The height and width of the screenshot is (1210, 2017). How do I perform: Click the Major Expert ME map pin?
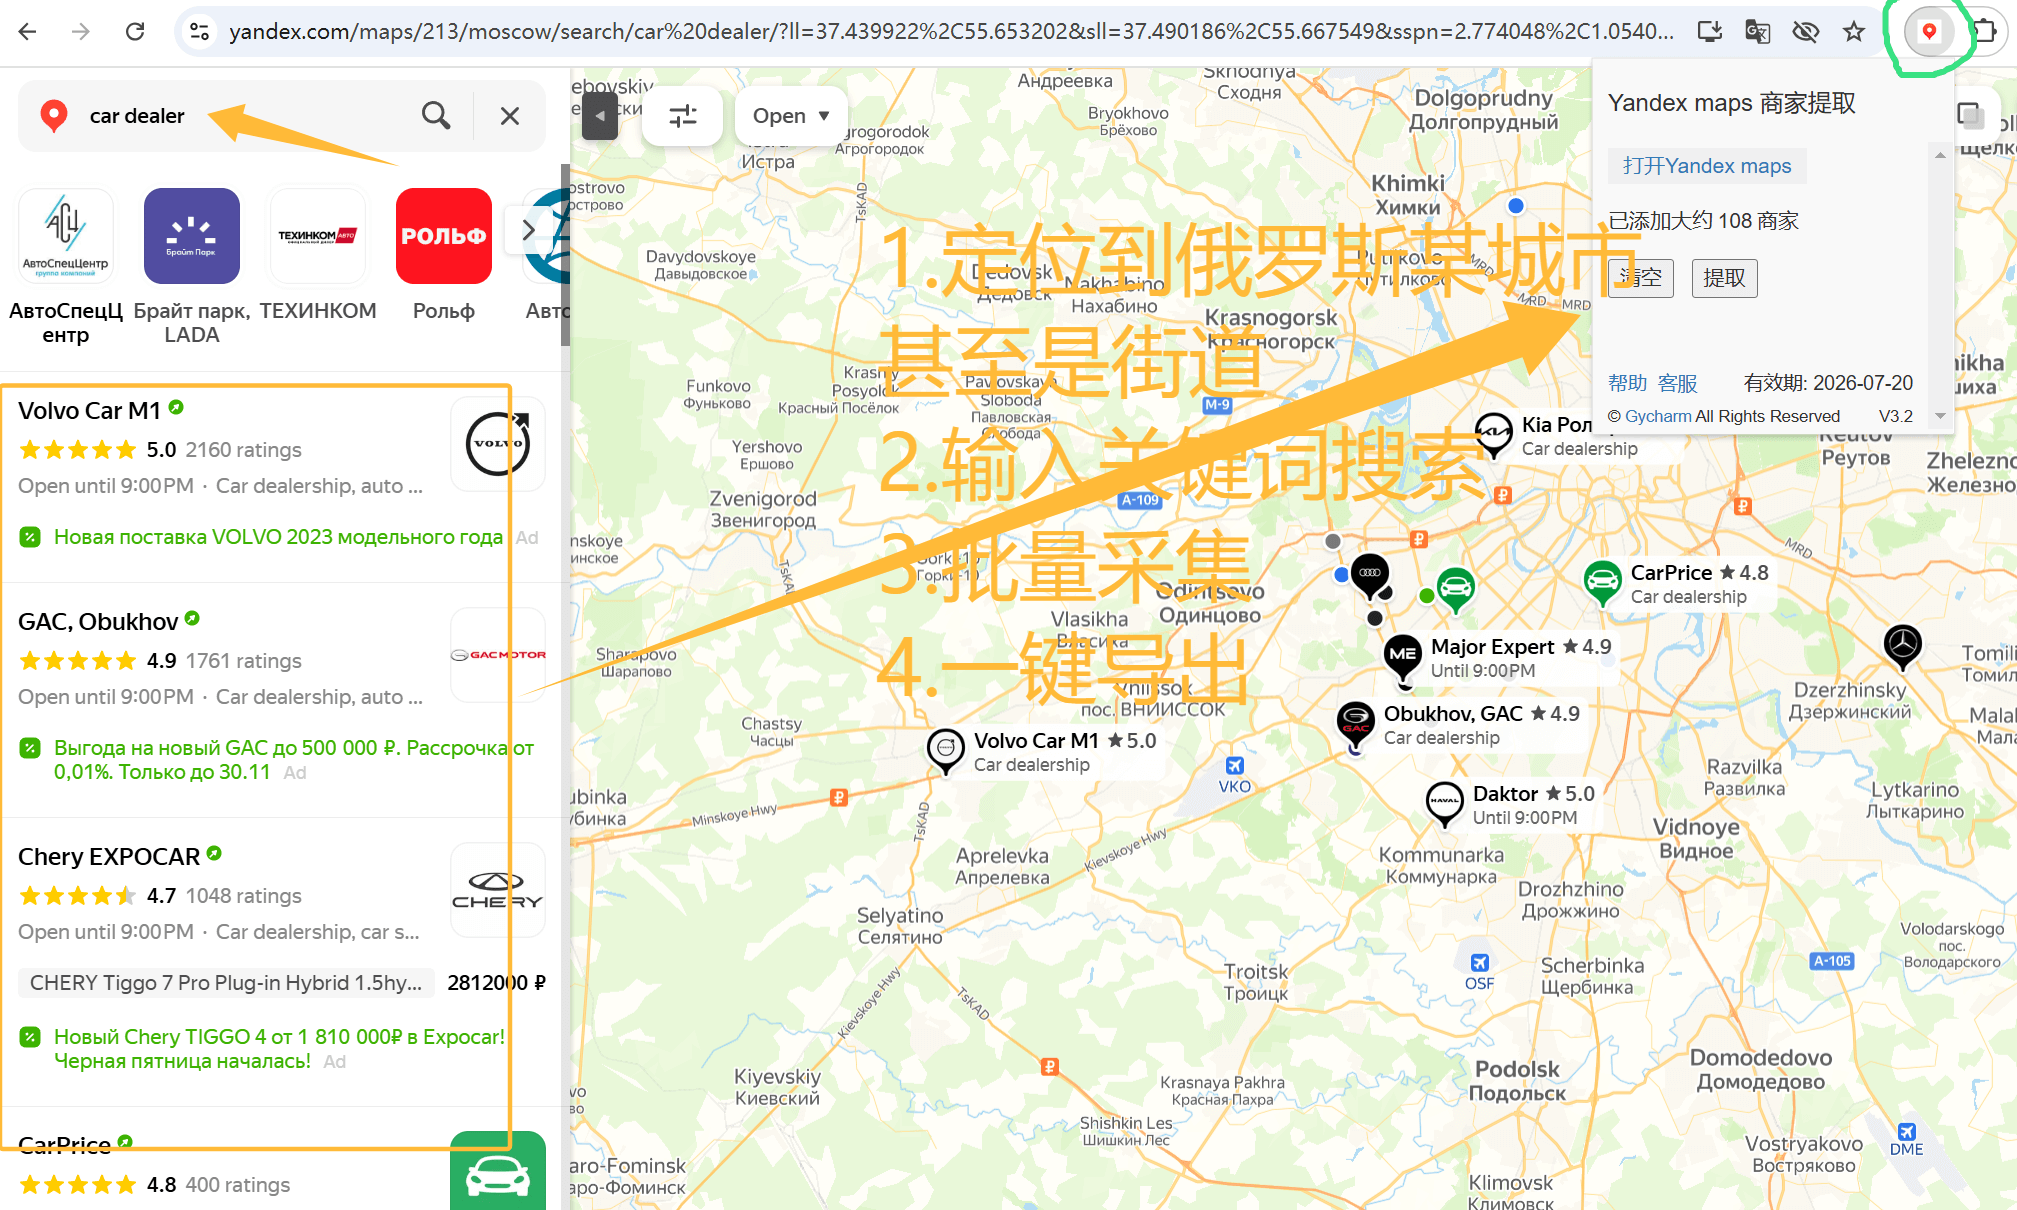coord(1403,656)
